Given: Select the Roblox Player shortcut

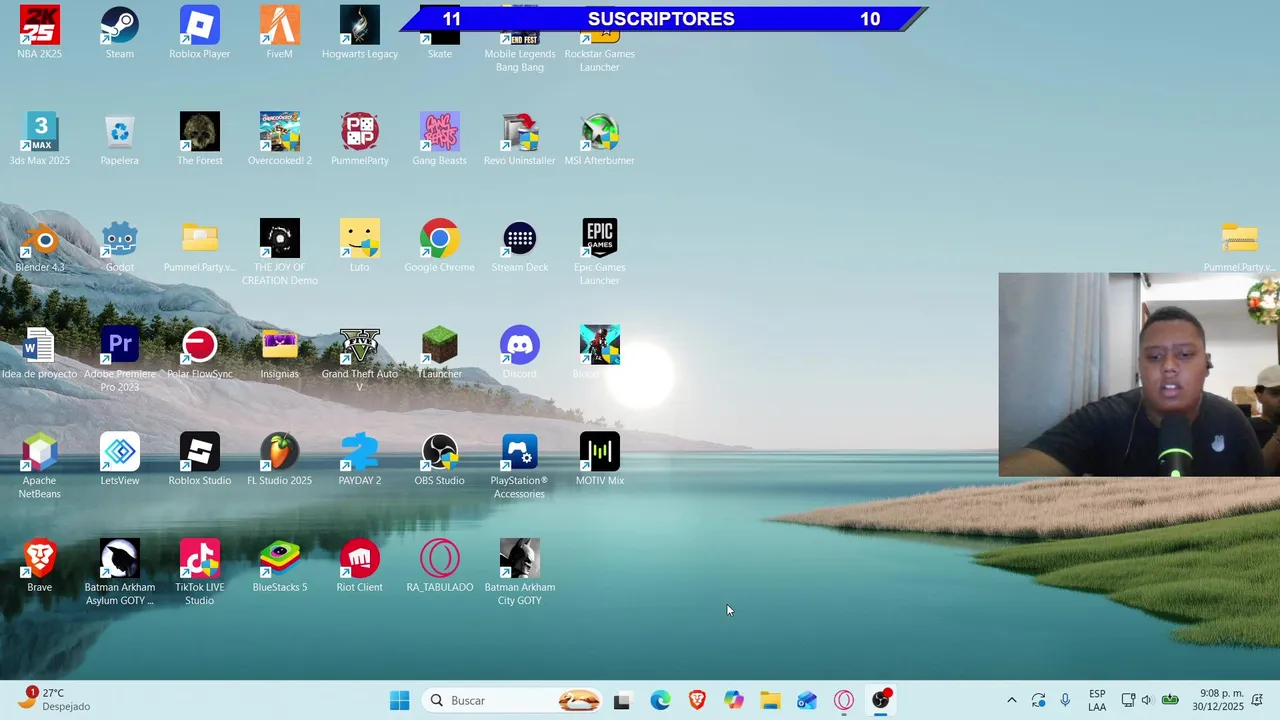Looking at the screenshot, I should point(200,26).
